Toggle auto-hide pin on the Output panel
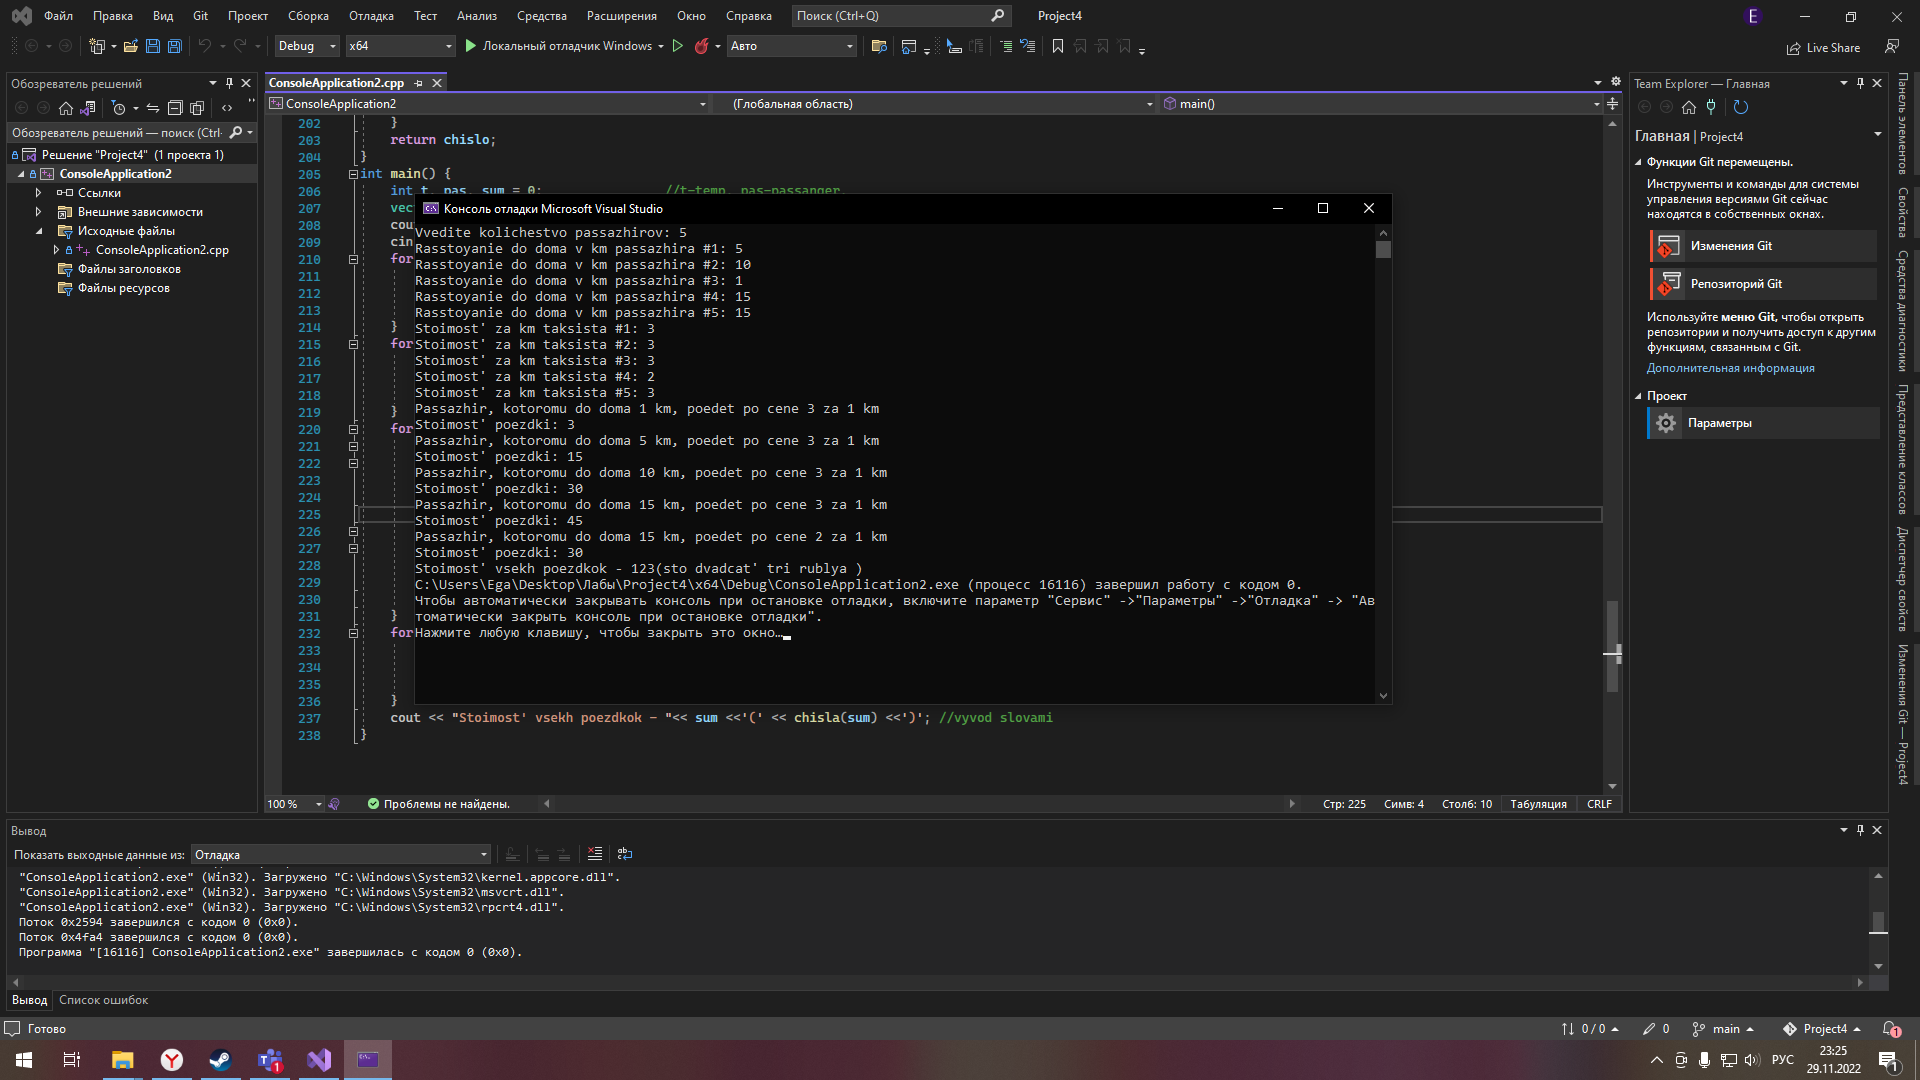The width and height of the screenshot is (1920, 1080). (x=1860, y=830)
